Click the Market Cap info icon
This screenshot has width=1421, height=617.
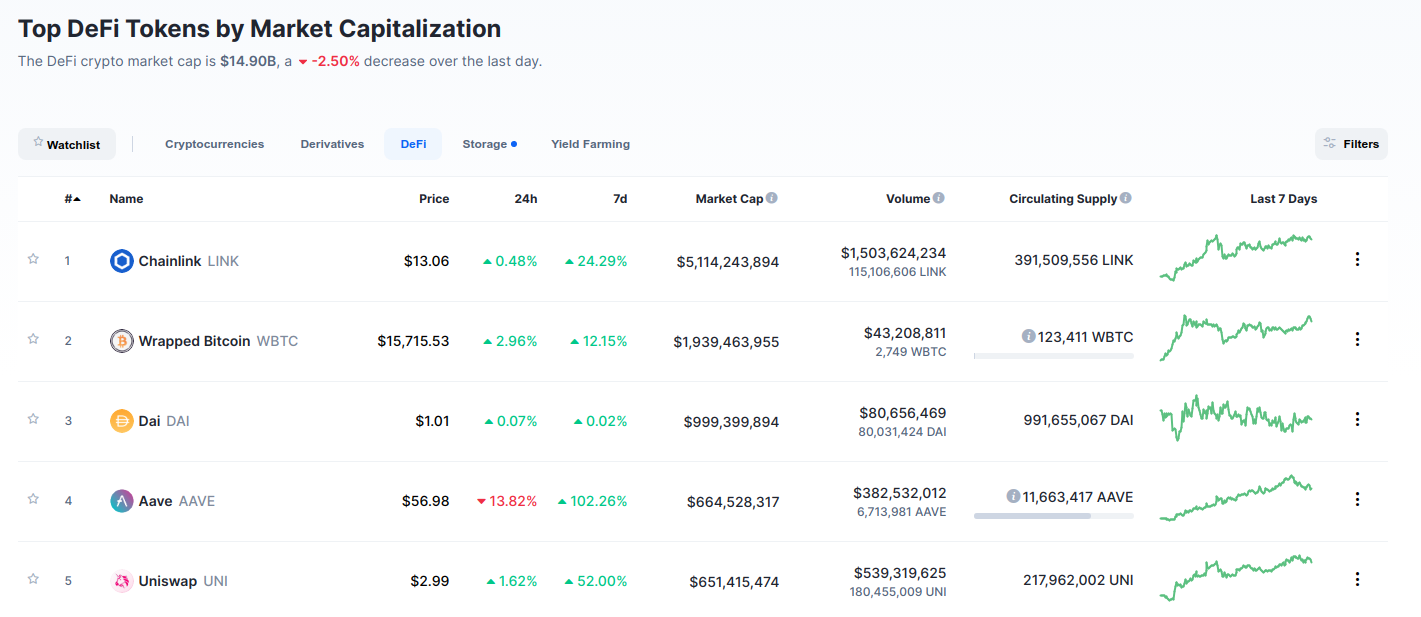click(771, 197)
